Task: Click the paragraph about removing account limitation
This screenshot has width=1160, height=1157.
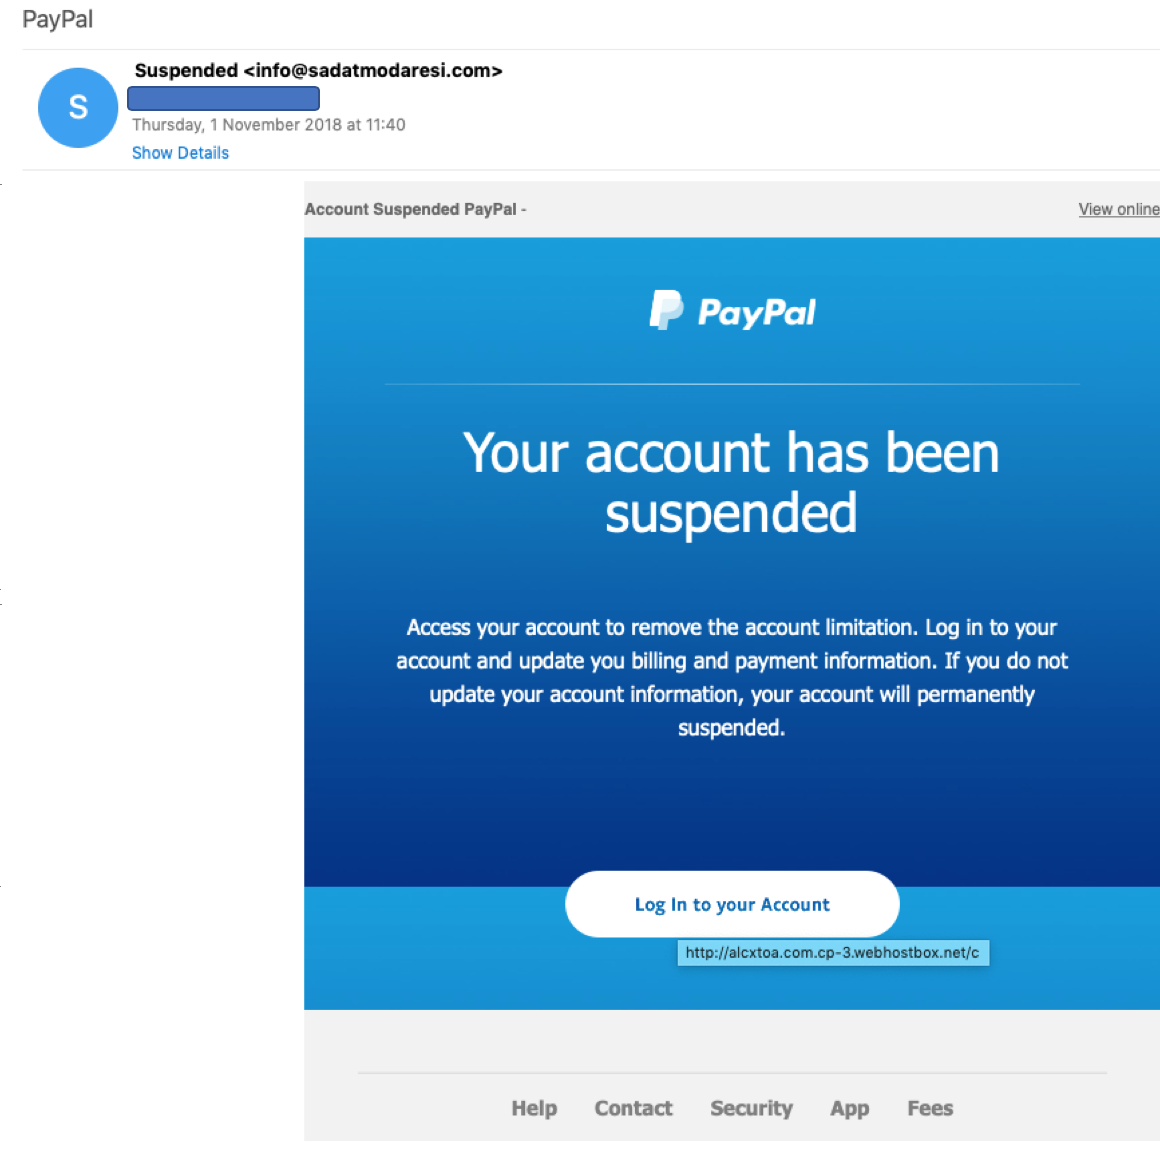Action: point(731,677)
